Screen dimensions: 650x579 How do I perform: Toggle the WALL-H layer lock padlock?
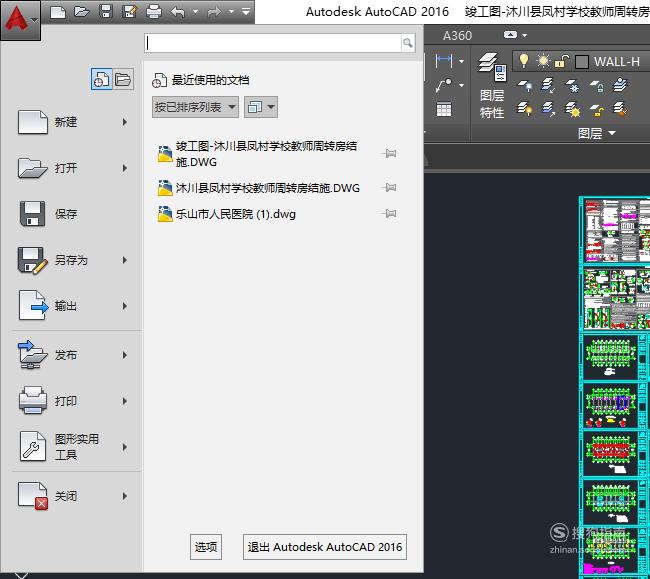coord(561,61)
